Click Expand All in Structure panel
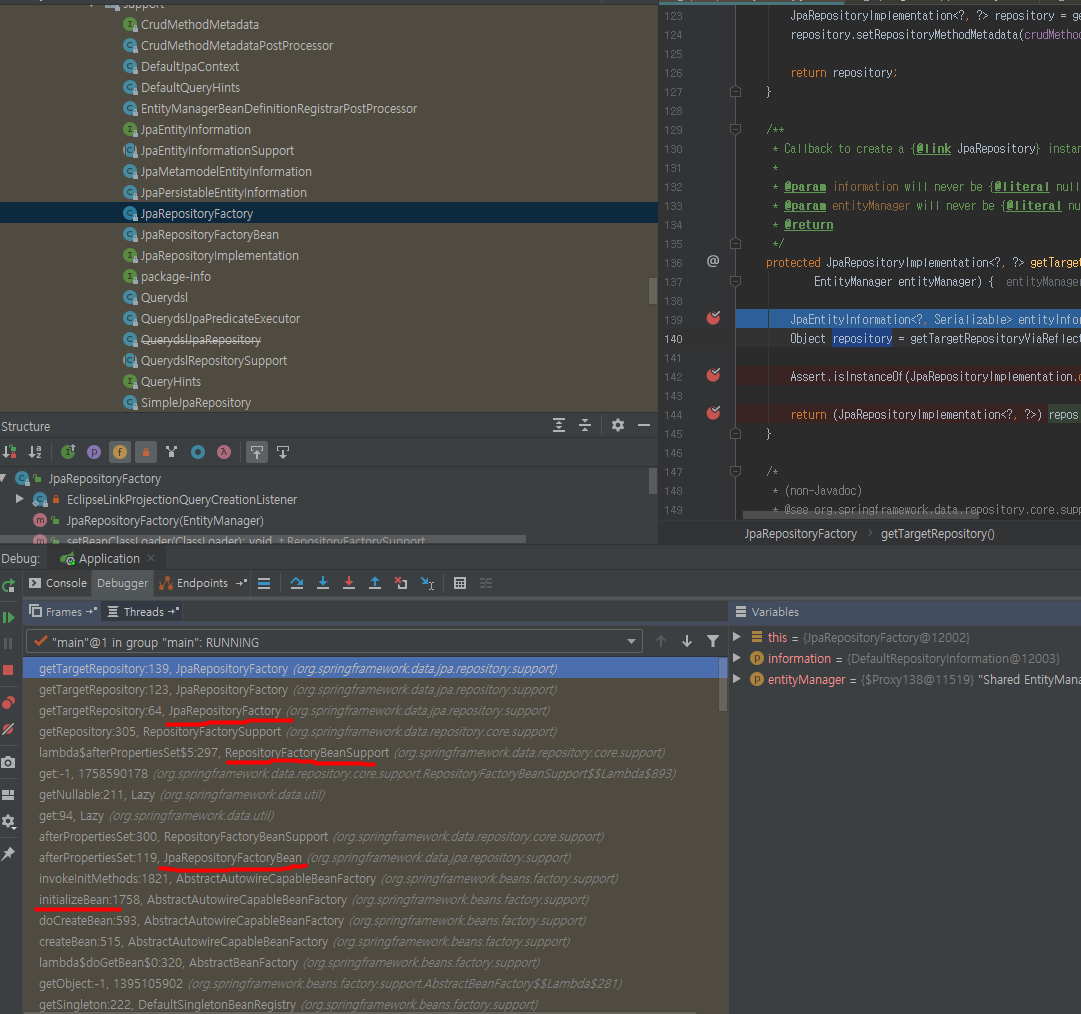 click(559, 425)
